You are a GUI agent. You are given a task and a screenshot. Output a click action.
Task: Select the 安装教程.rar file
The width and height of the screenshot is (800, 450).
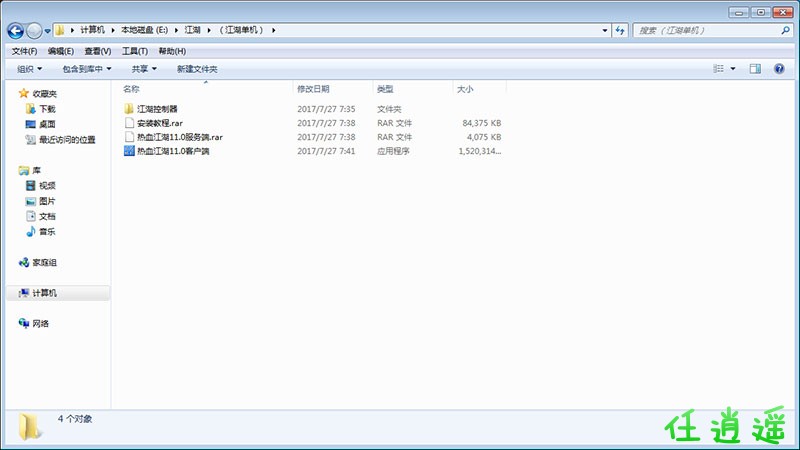point(160,123)
